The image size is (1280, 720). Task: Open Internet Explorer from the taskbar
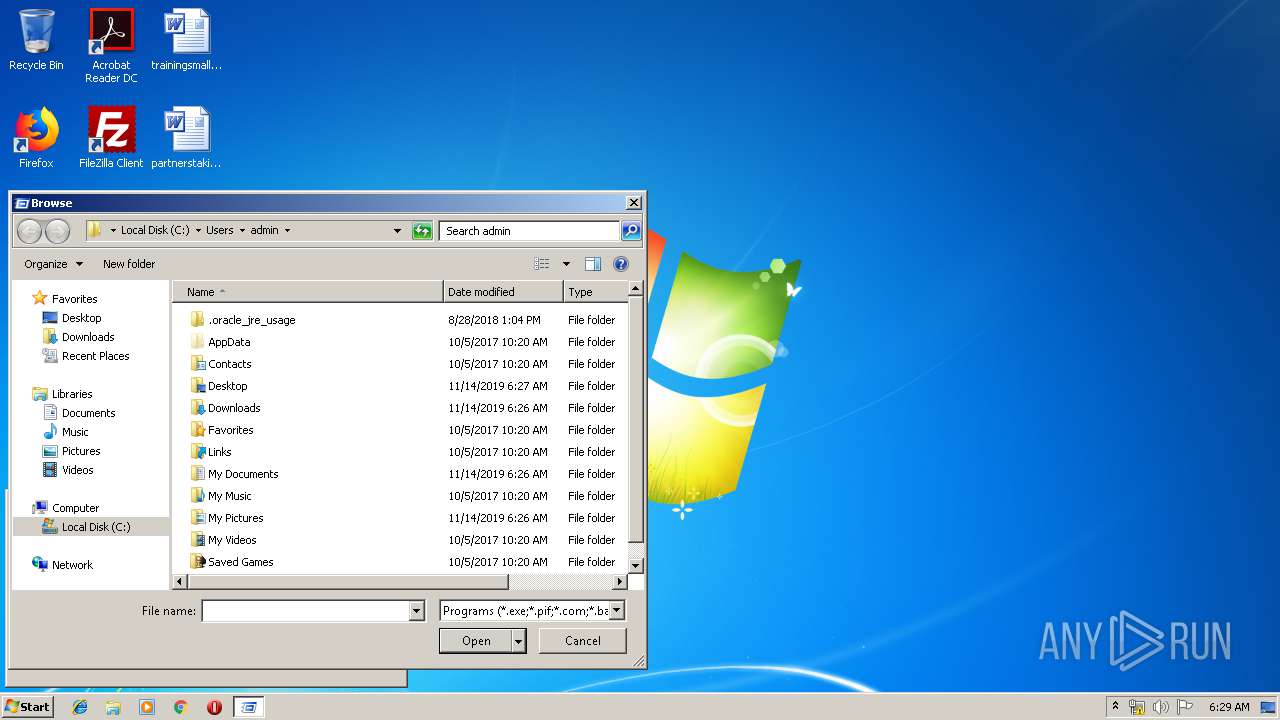pyautogui.click(x=80, y=707)
